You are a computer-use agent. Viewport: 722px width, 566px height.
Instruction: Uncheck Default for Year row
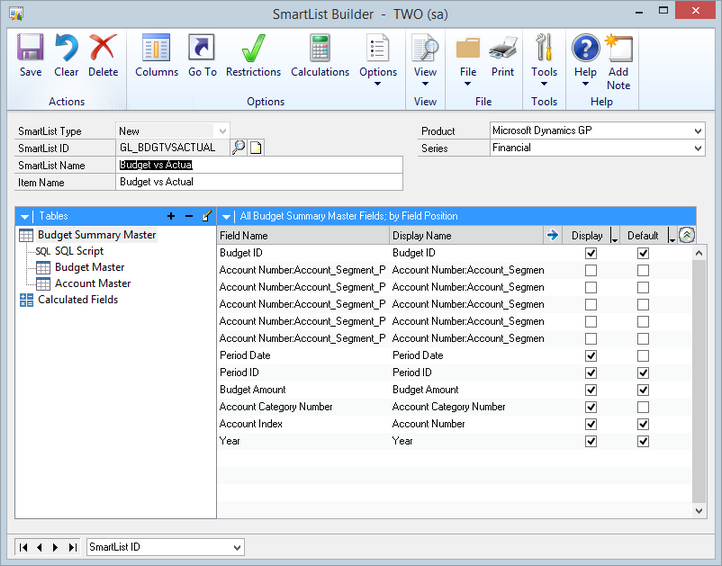[x=643, y=441]
